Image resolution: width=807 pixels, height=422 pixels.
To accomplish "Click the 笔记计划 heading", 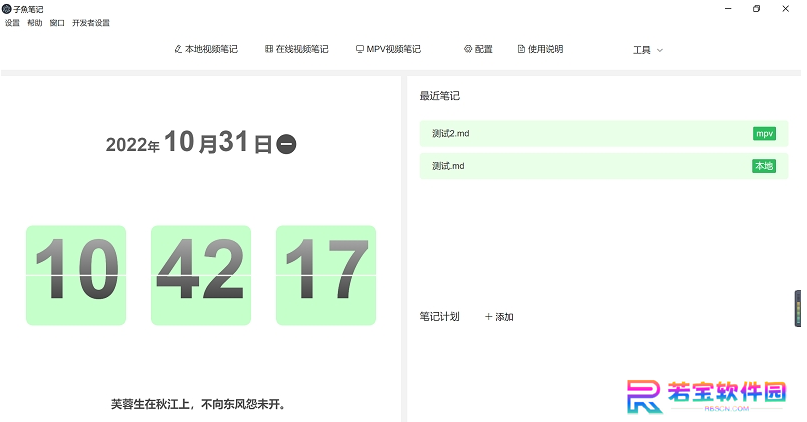I will pos(440,316).
